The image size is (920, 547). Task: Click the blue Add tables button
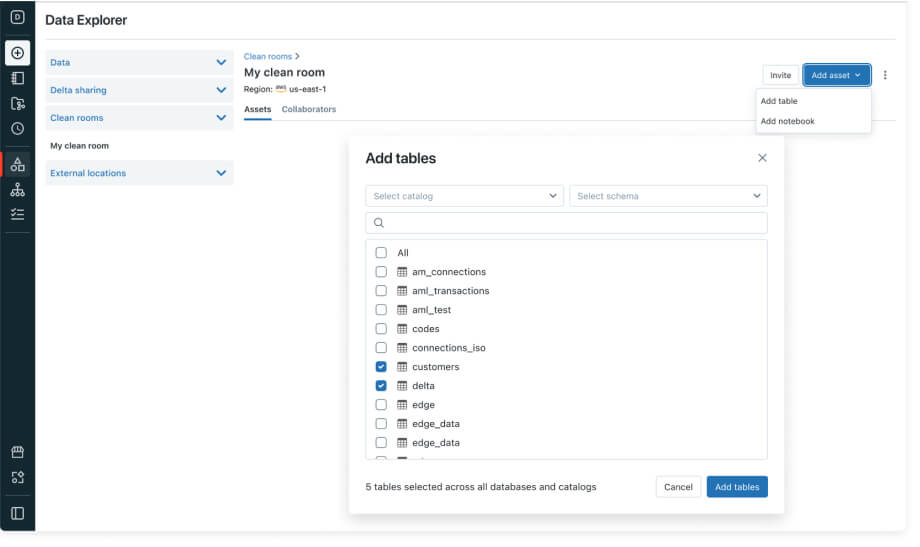pos(737,487)
